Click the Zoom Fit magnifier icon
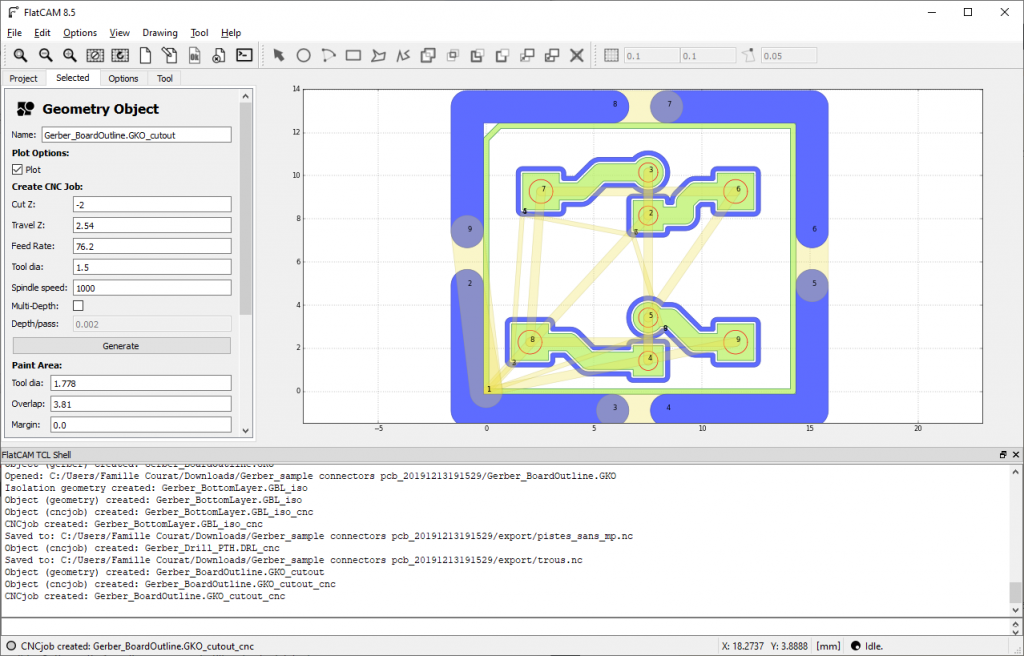Viewport: 1024px width, 656px height. coord(20,56)
